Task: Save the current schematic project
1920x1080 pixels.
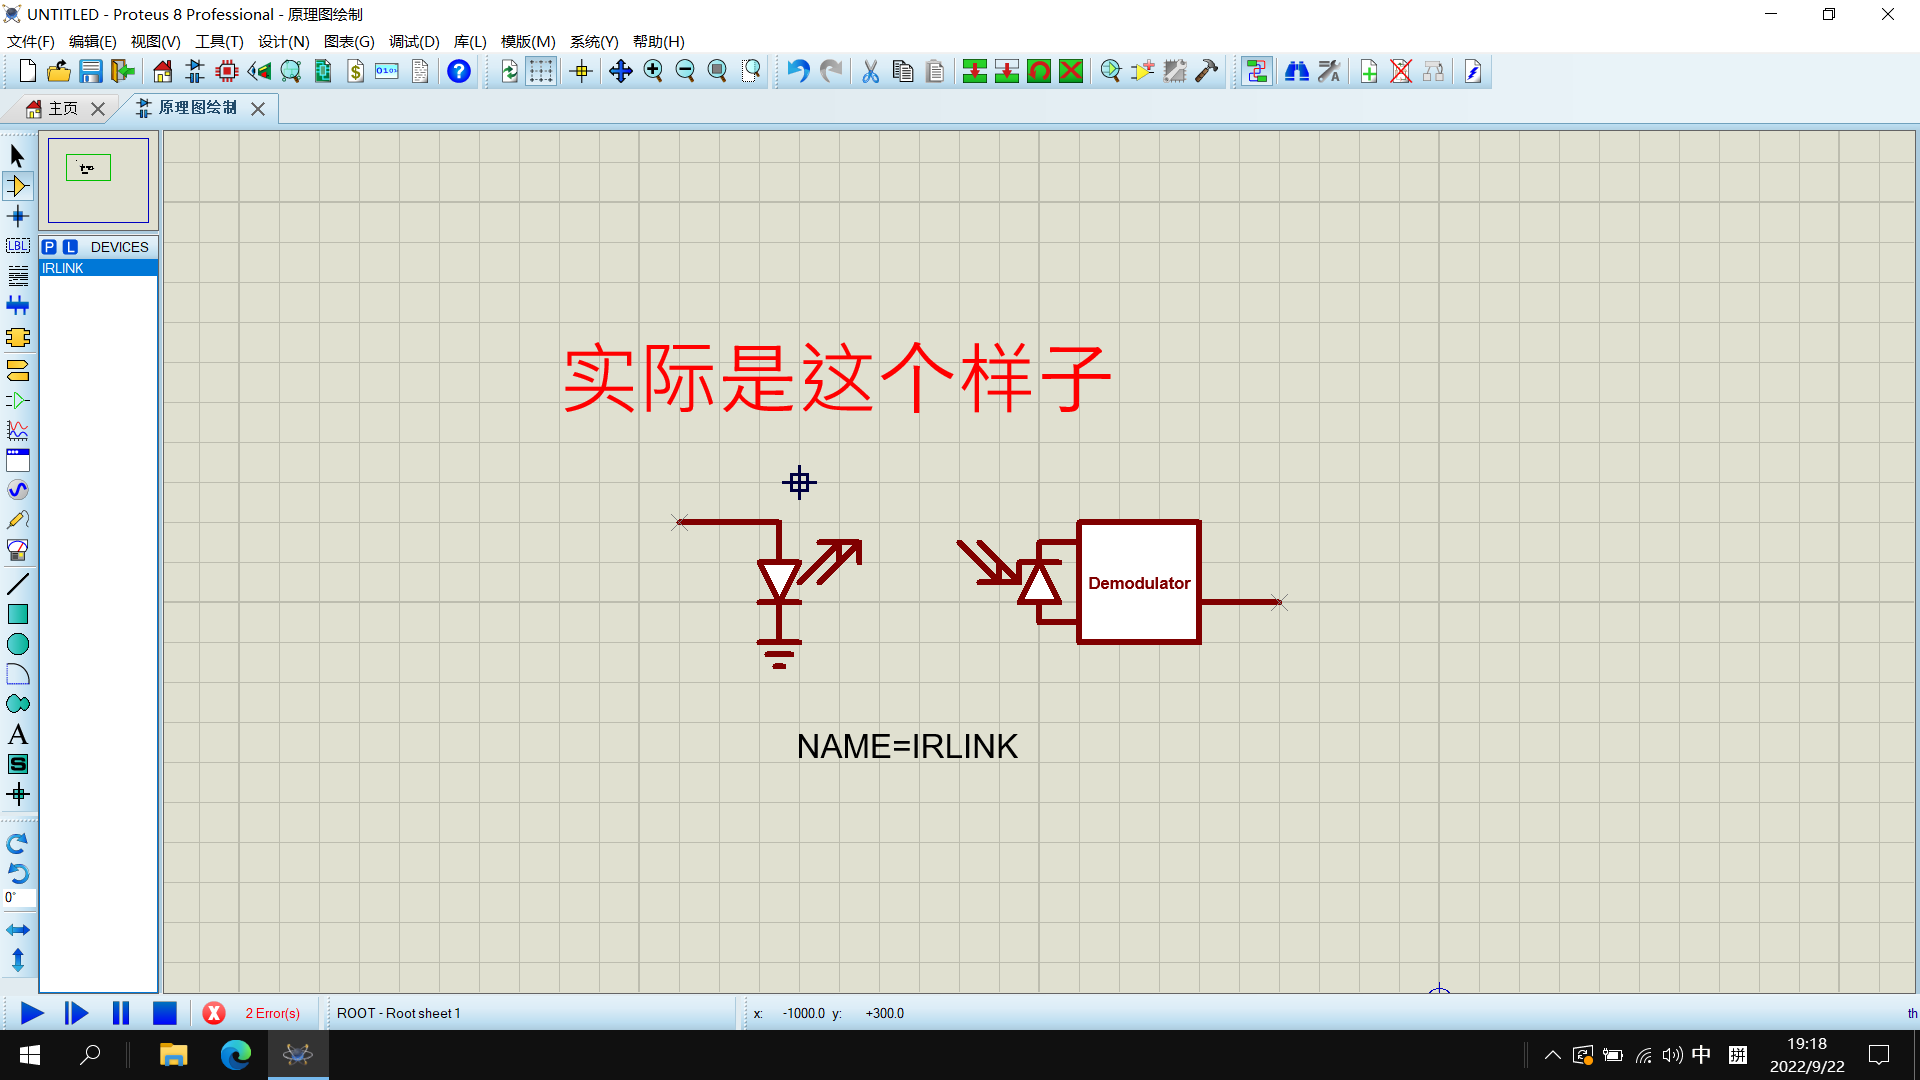Action: click(91, 71)
